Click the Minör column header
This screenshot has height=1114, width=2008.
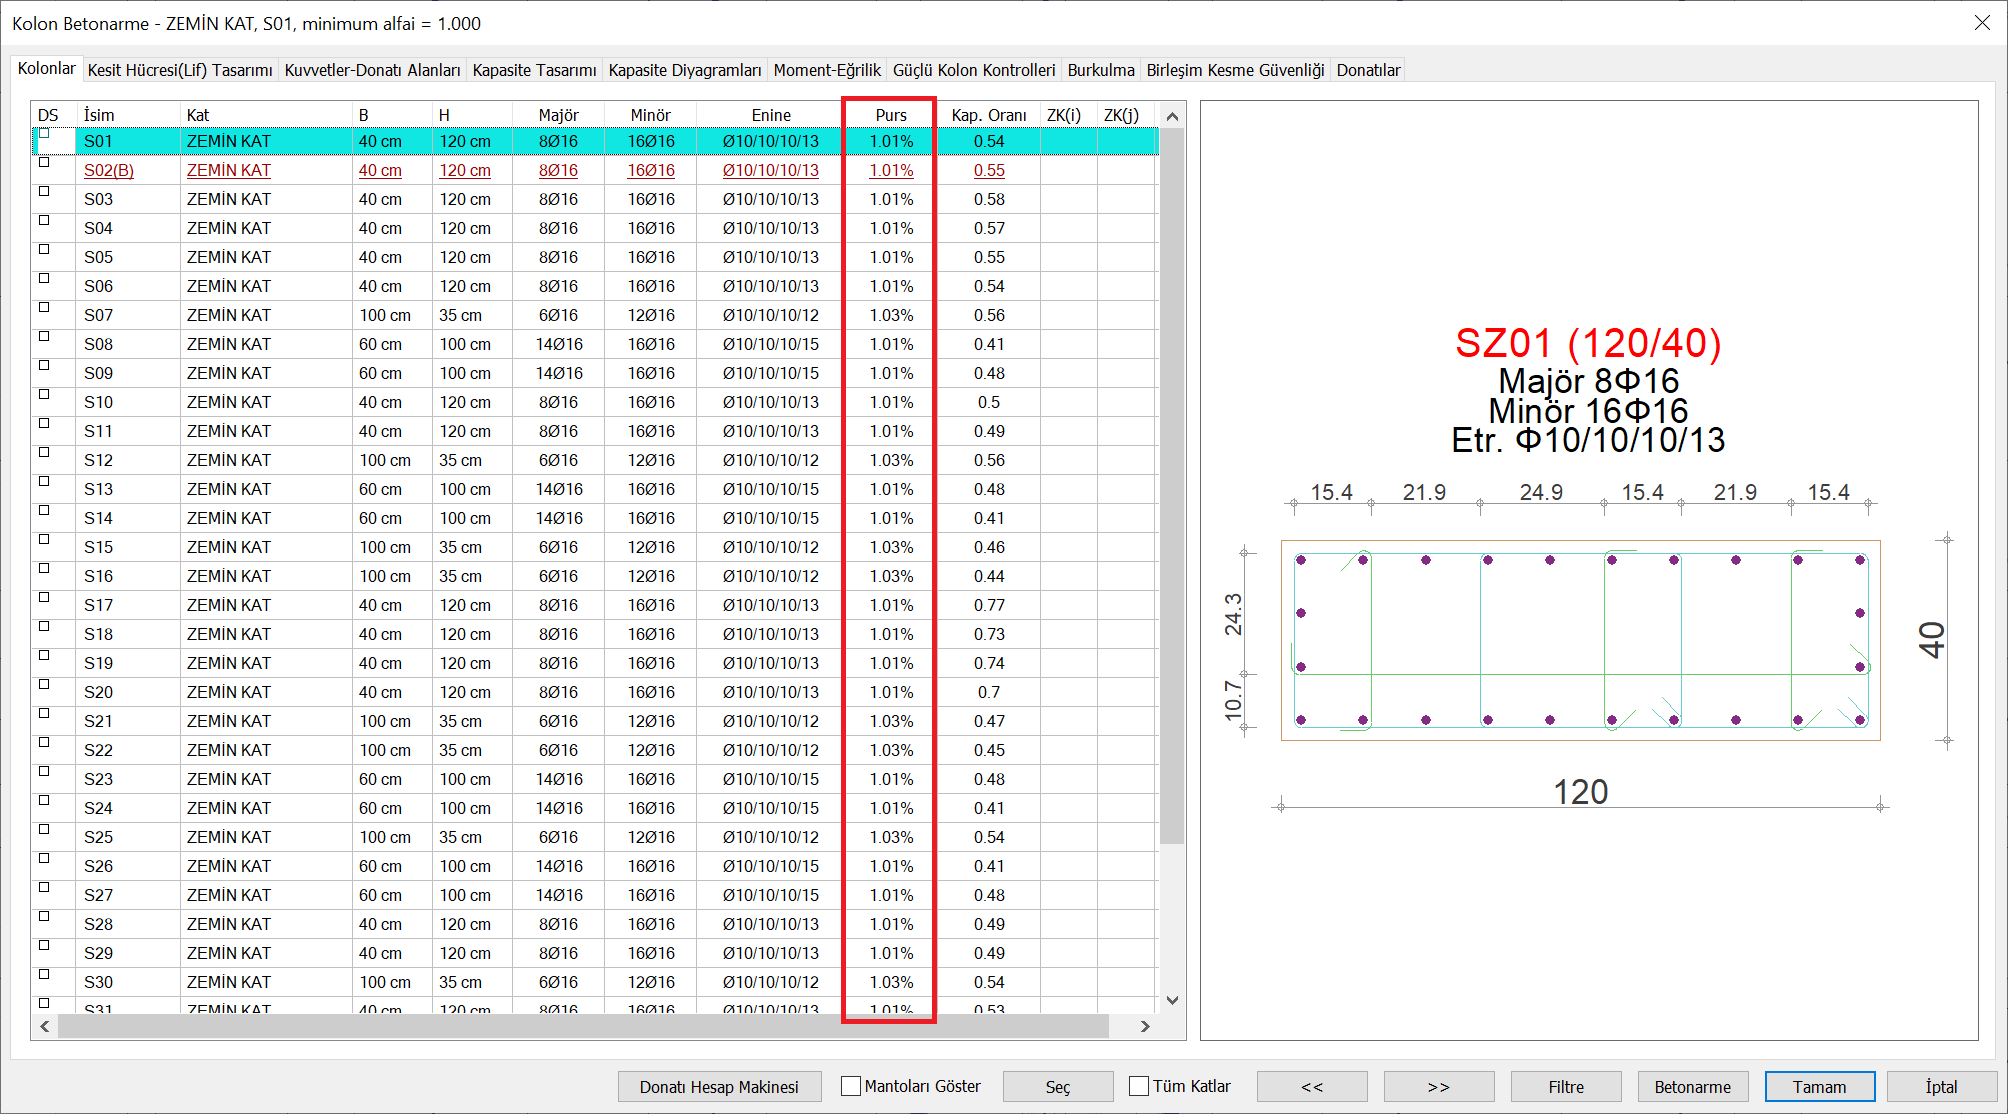click(650, 115)
